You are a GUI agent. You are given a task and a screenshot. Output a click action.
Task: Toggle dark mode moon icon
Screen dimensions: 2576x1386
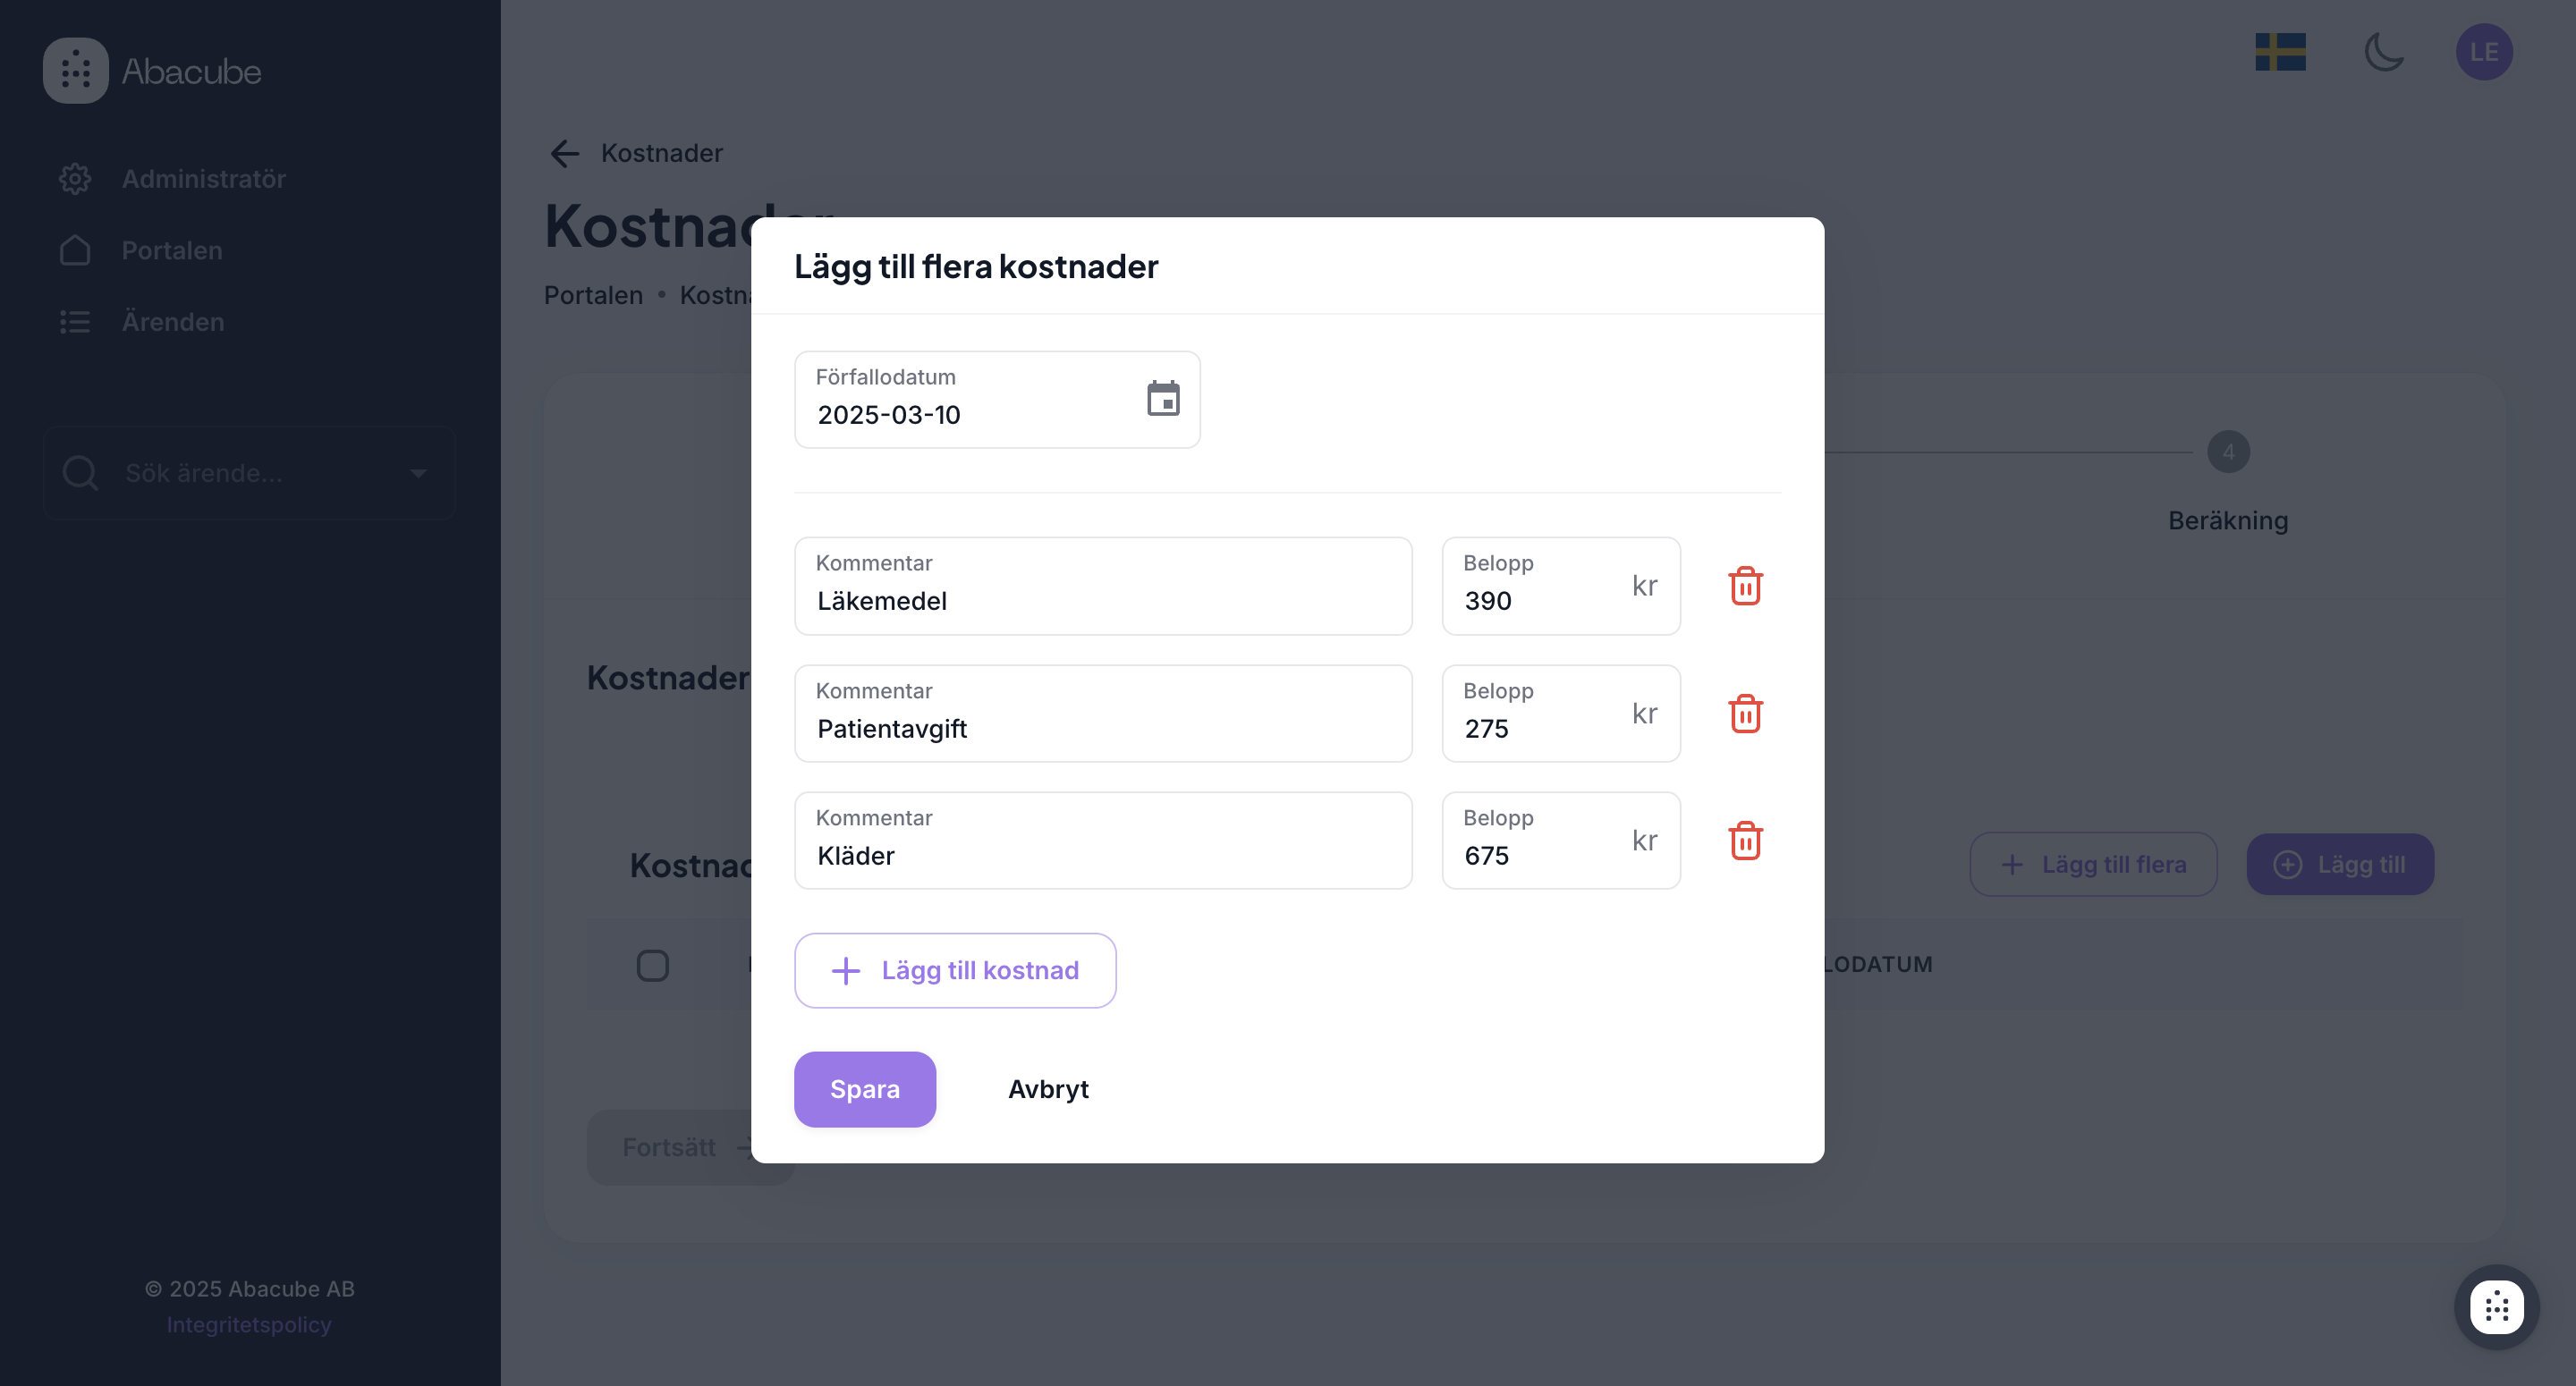(2384, 52)
